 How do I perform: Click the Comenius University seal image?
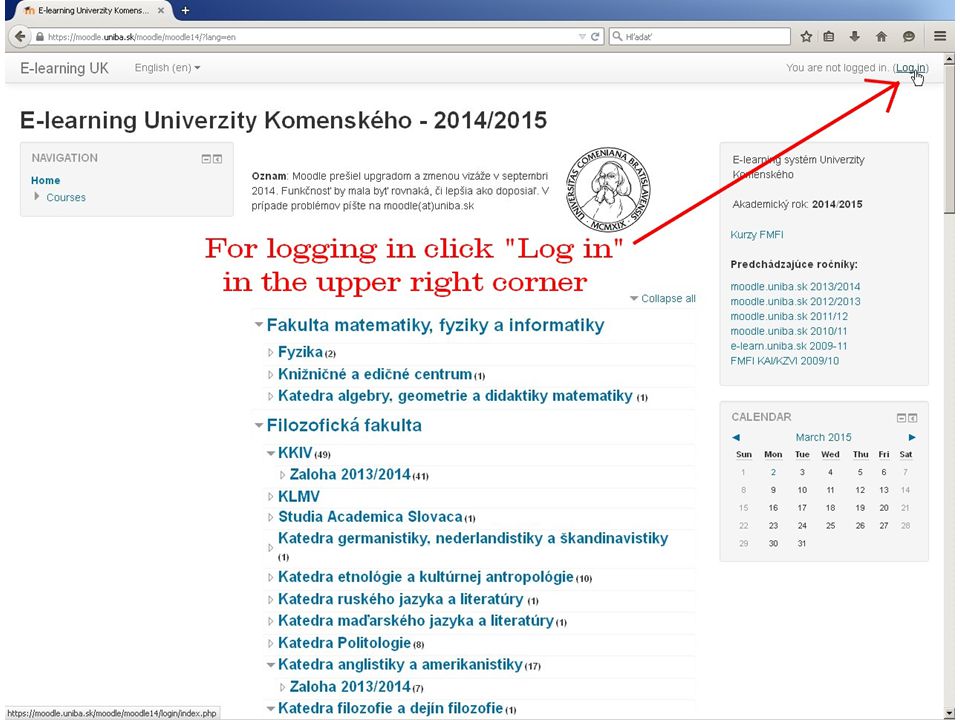[608, 190]
